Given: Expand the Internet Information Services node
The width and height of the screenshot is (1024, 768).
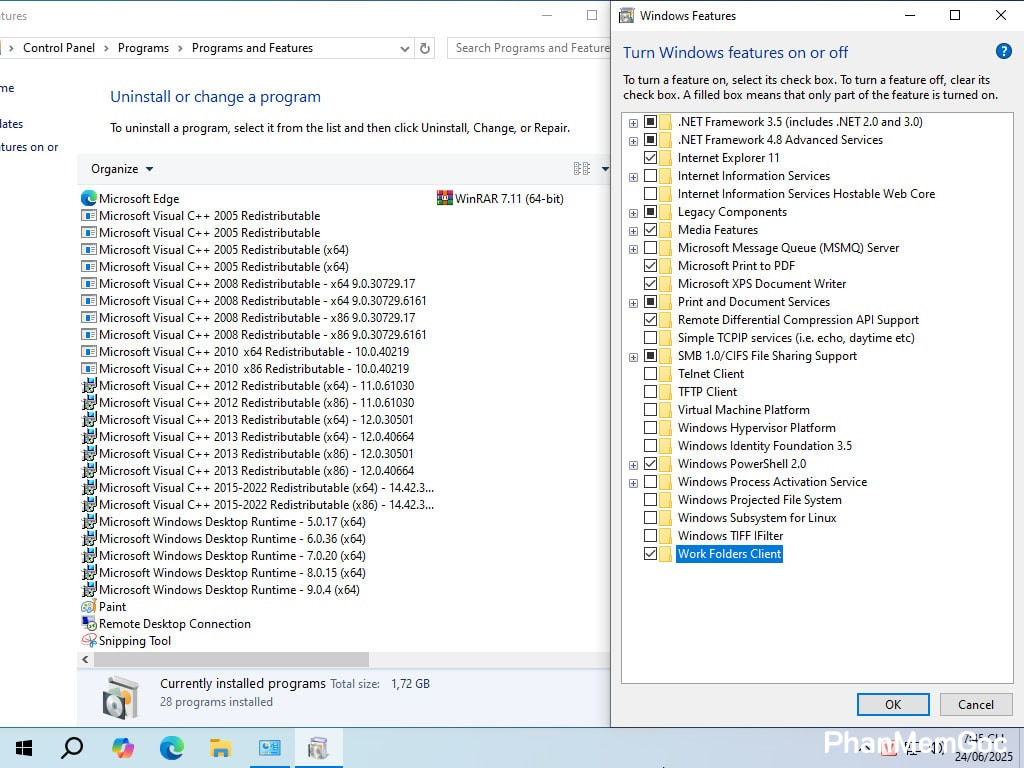Looking at the screenshot, I should click(633, 176).
